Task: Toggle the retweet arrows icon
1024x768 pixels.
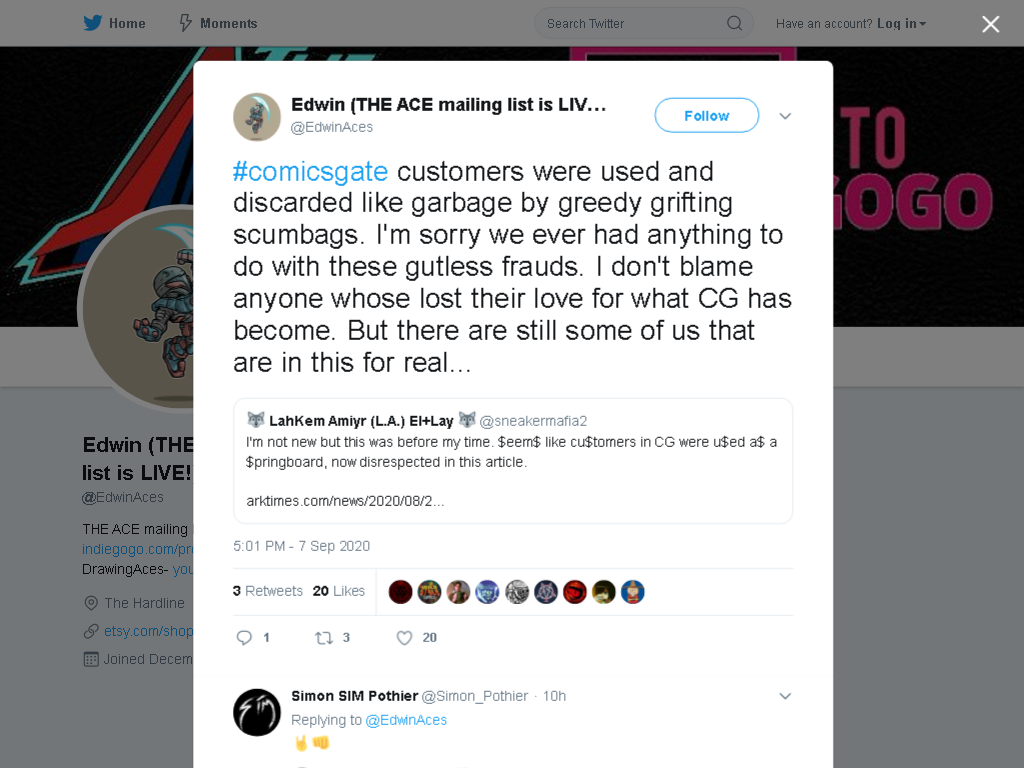Action: [324, 637]
